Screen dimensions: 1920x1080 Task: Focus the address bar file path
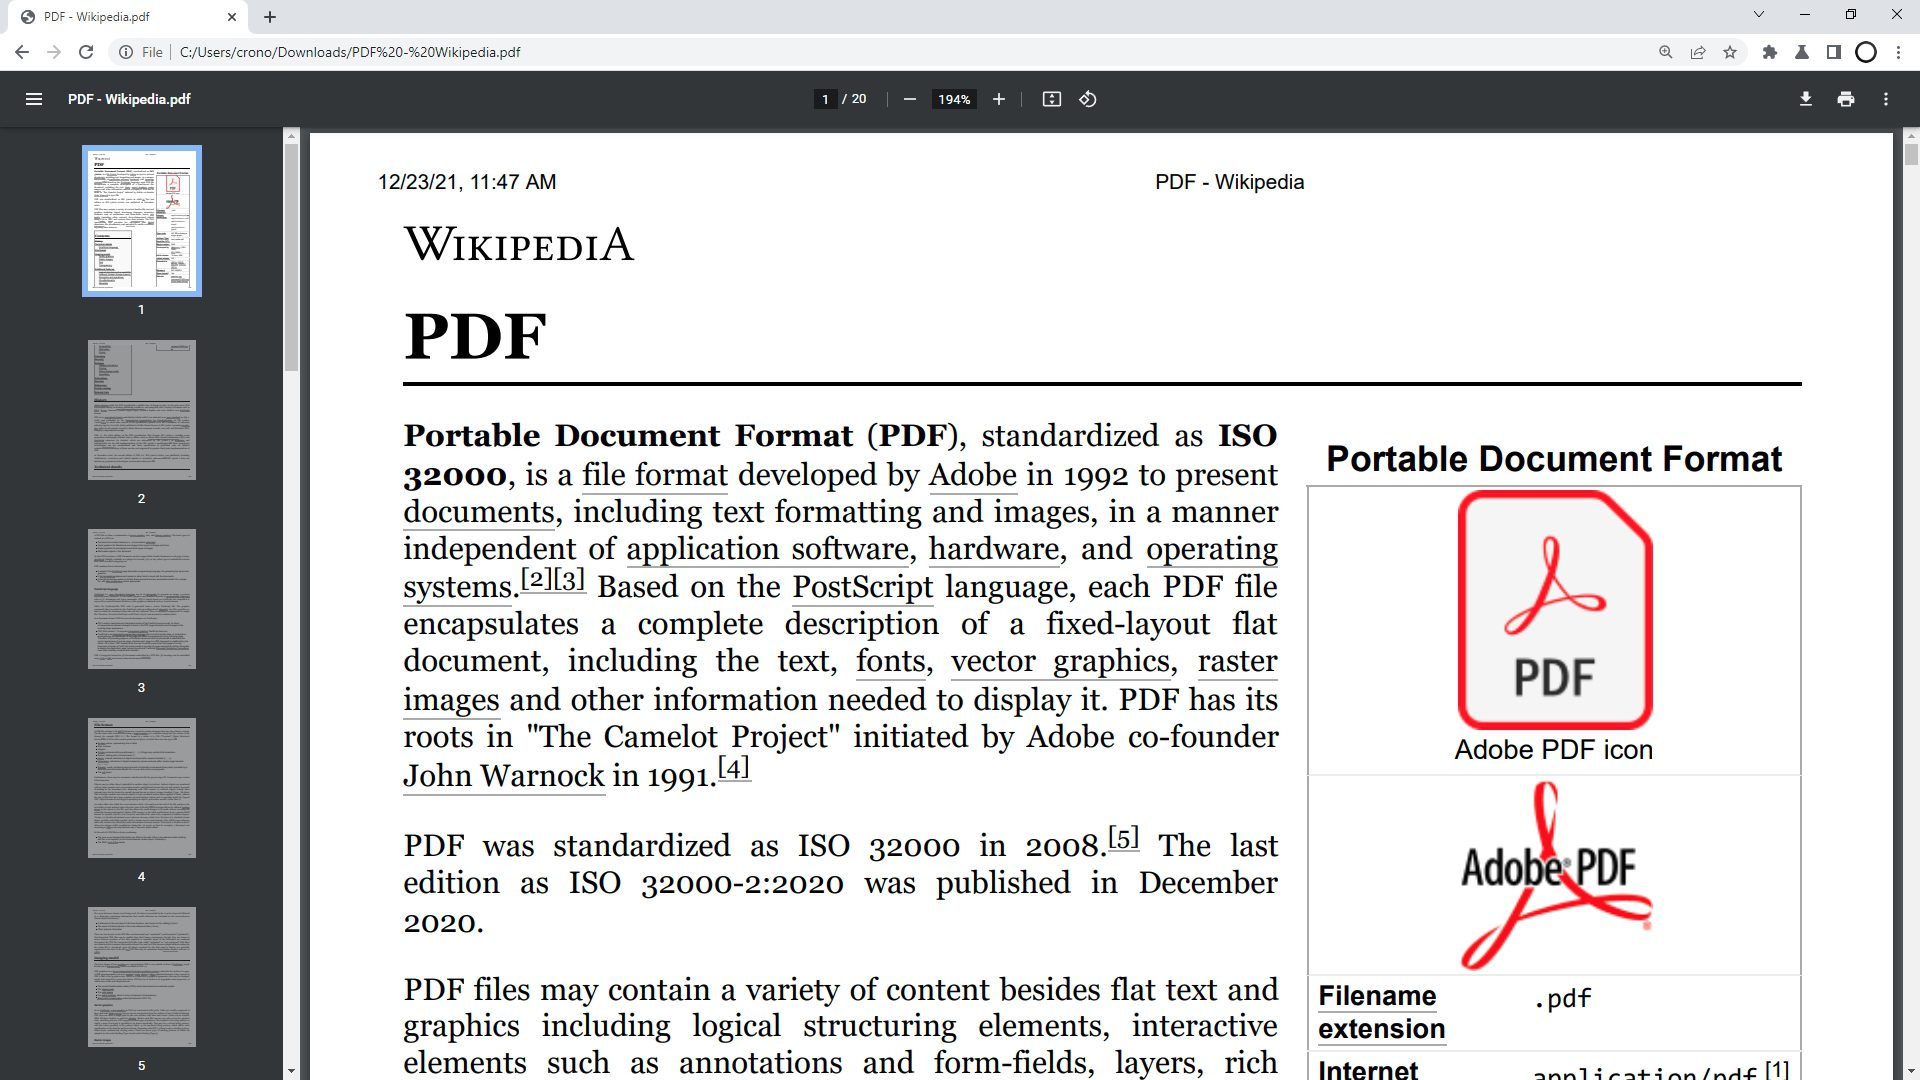click(350, 52)
